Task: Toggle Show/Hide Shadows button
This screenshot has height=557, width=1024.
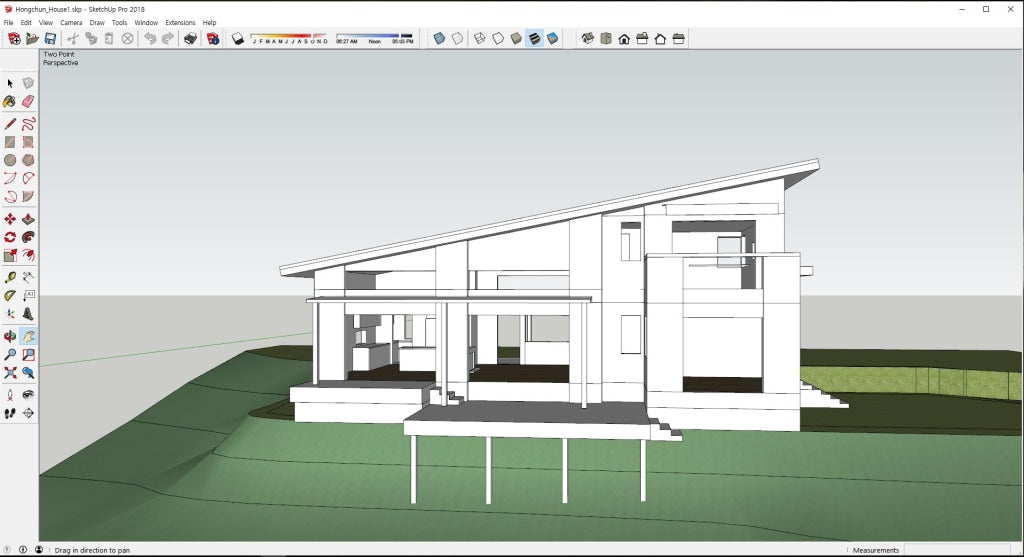Action: (x=238, y=39)
